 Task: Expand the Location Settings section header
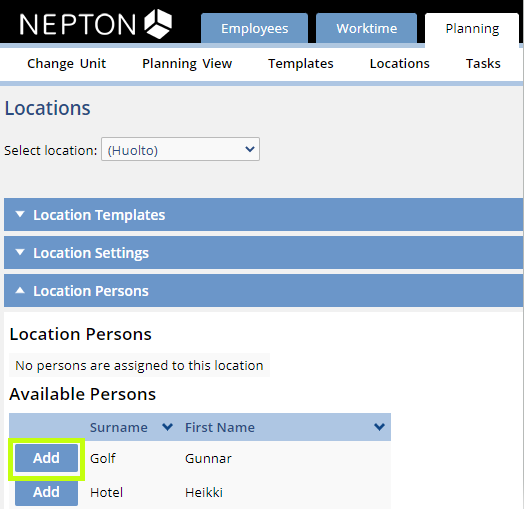[263, 253]
